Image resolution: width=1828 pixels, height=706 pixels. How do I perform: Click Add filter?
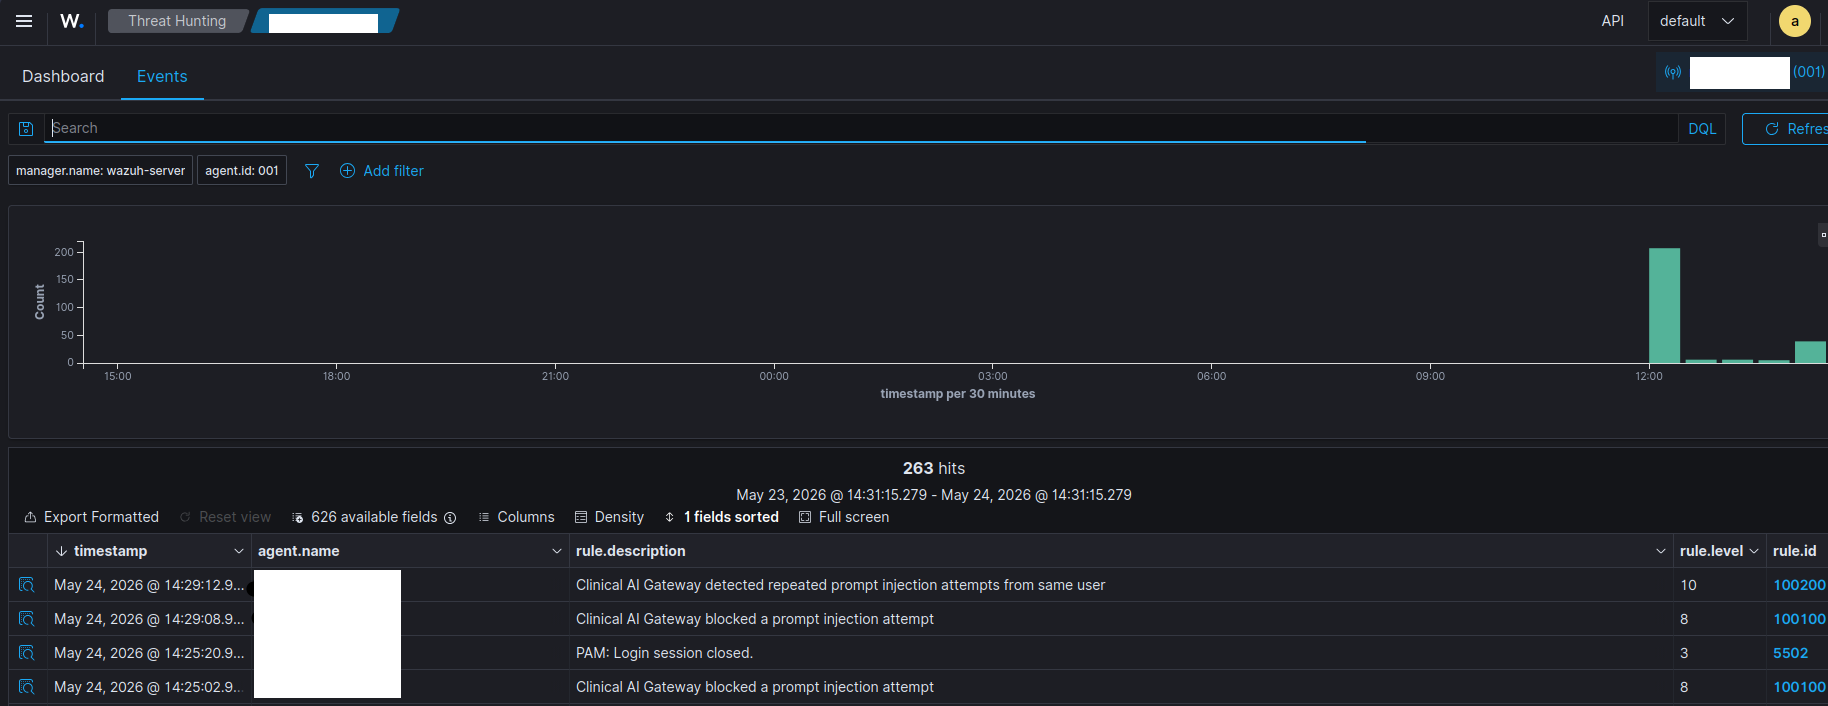pos(382,171)
